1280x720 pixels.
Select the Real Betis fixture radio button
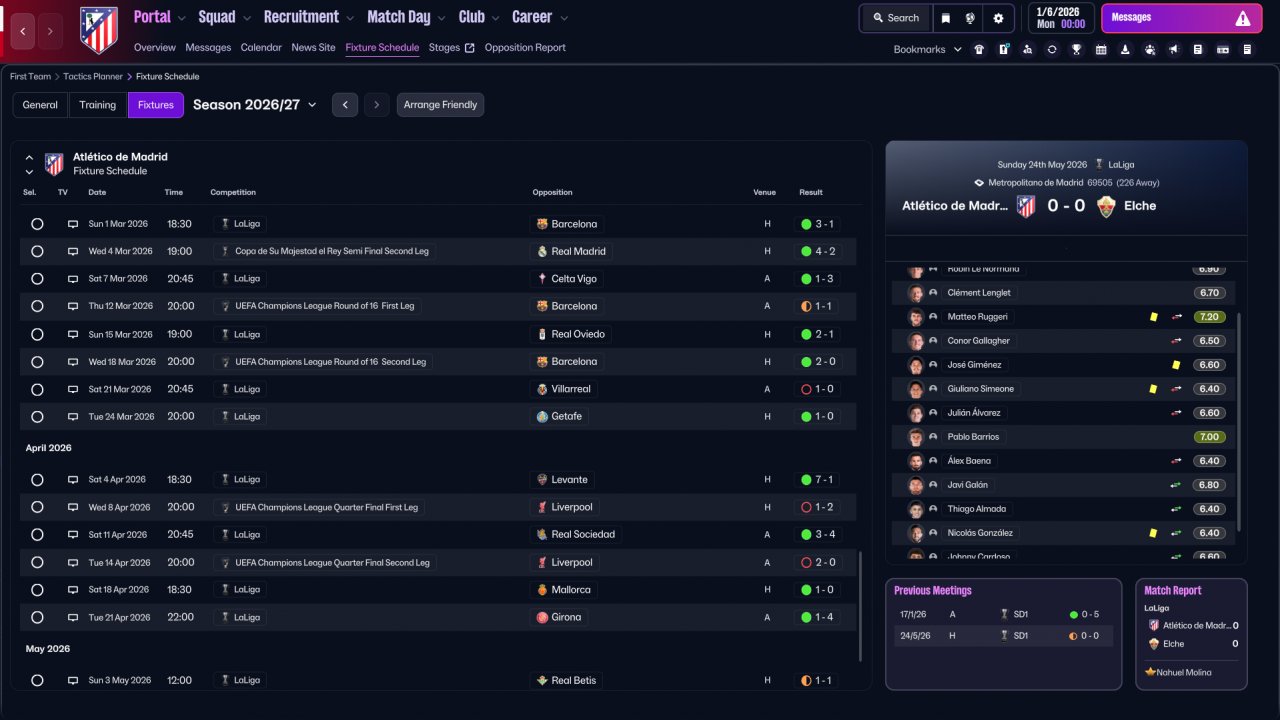(x=37, y=681)
